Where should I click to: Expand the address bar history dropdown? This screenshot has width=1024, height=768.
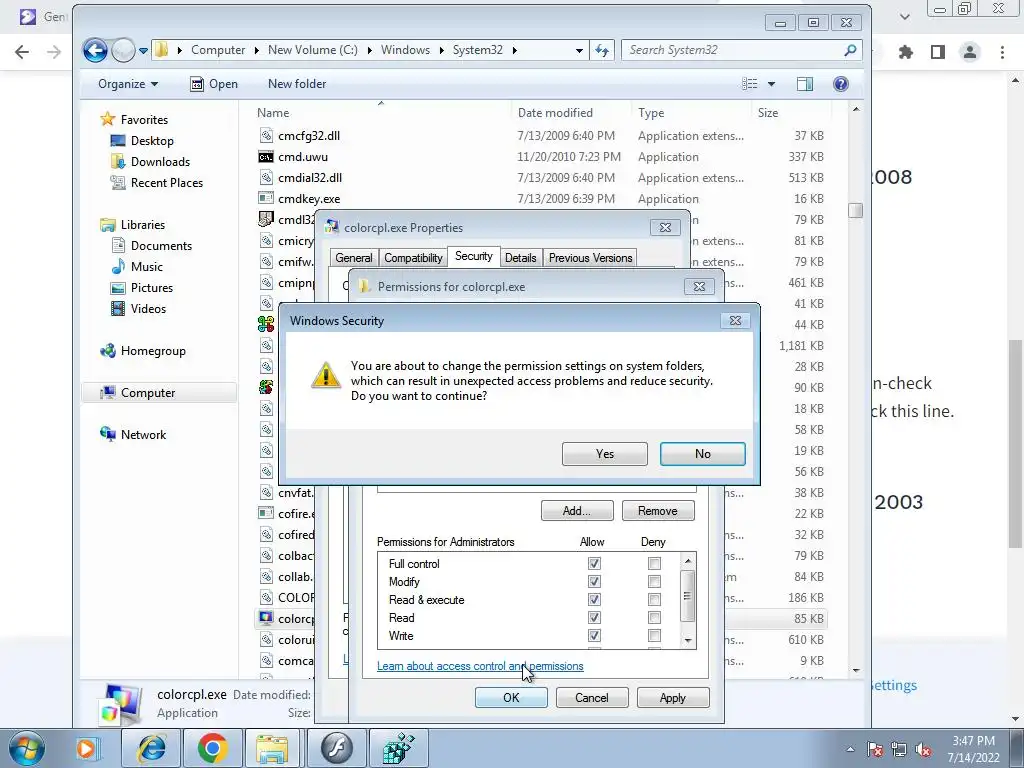point(579,50)
